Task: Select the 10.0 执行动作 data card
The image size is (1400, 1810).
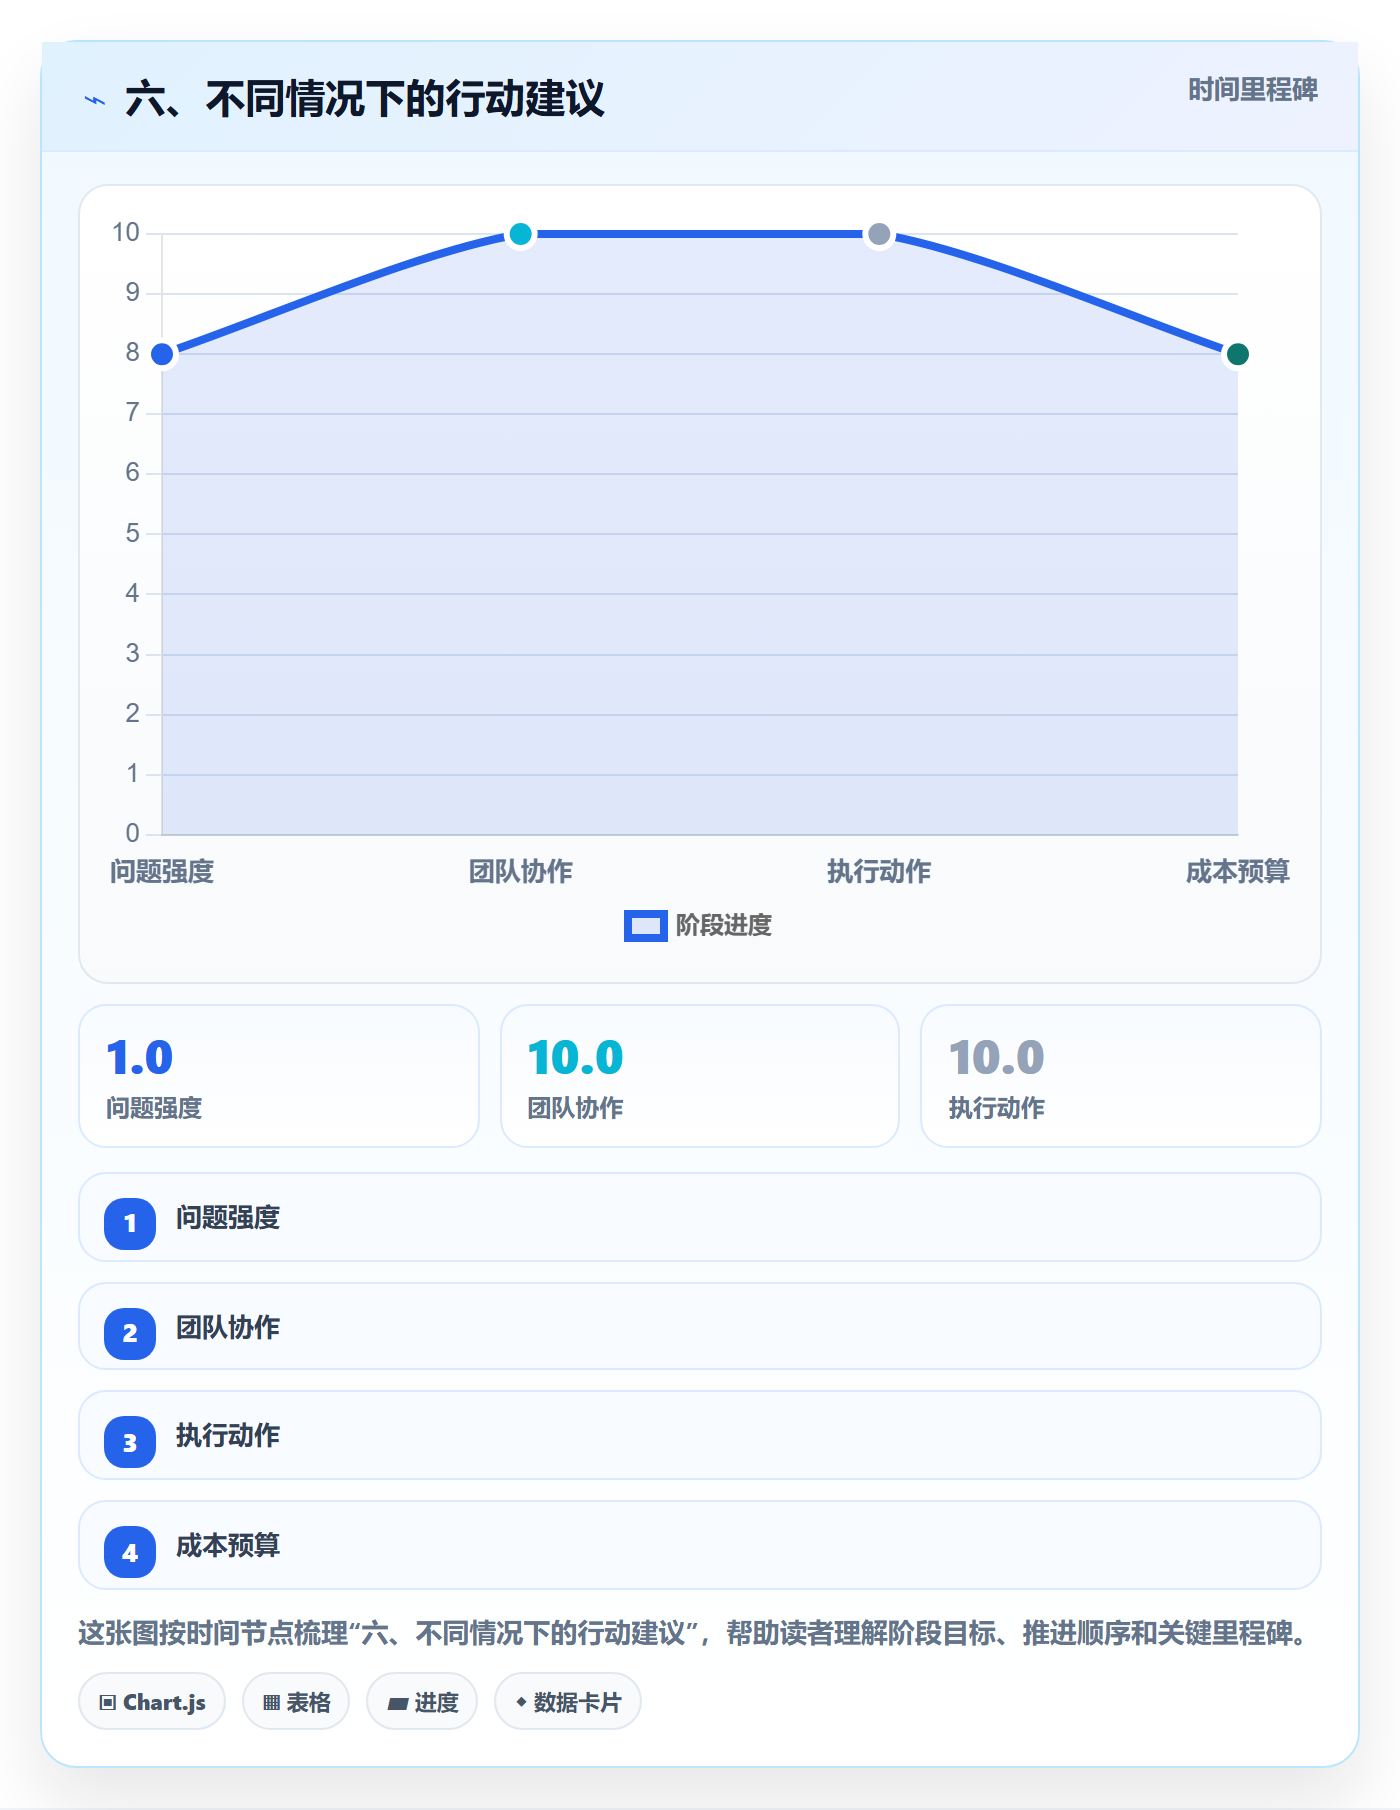Action: coord(1121,1076)
